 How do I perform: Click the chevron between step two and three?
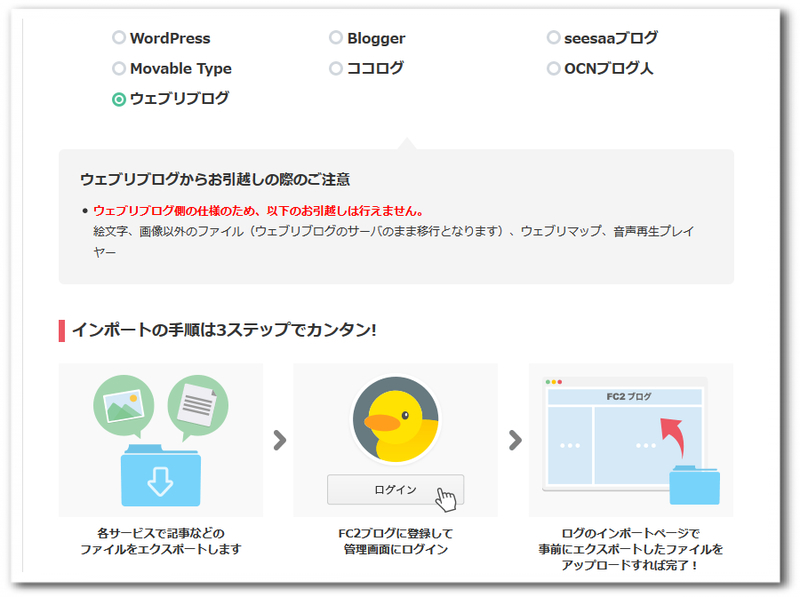[x=515, y=440]
